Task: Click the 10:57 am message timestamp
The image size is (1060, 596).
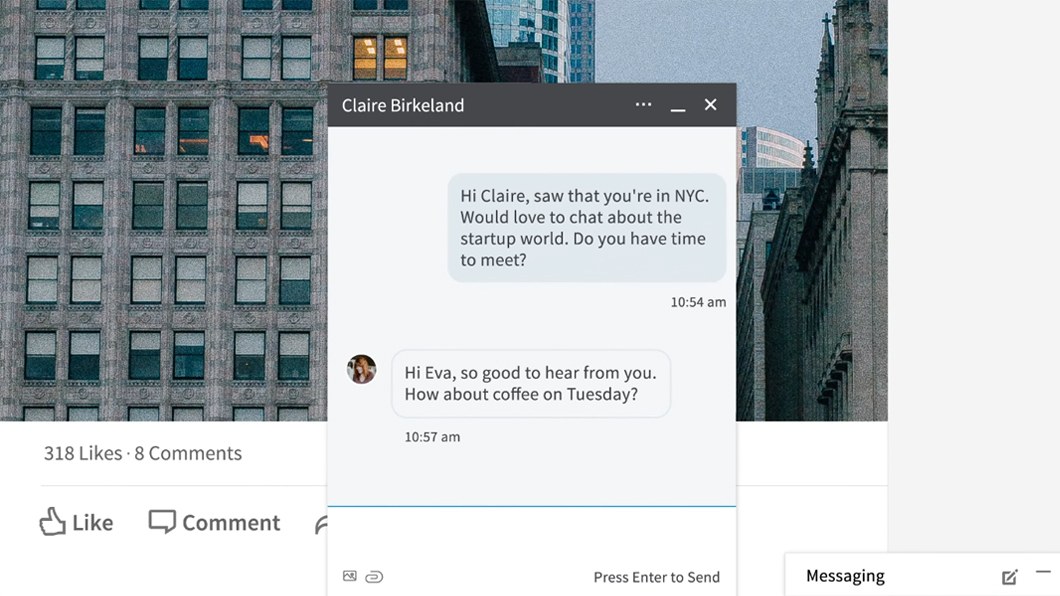Action: coord(432,437)
